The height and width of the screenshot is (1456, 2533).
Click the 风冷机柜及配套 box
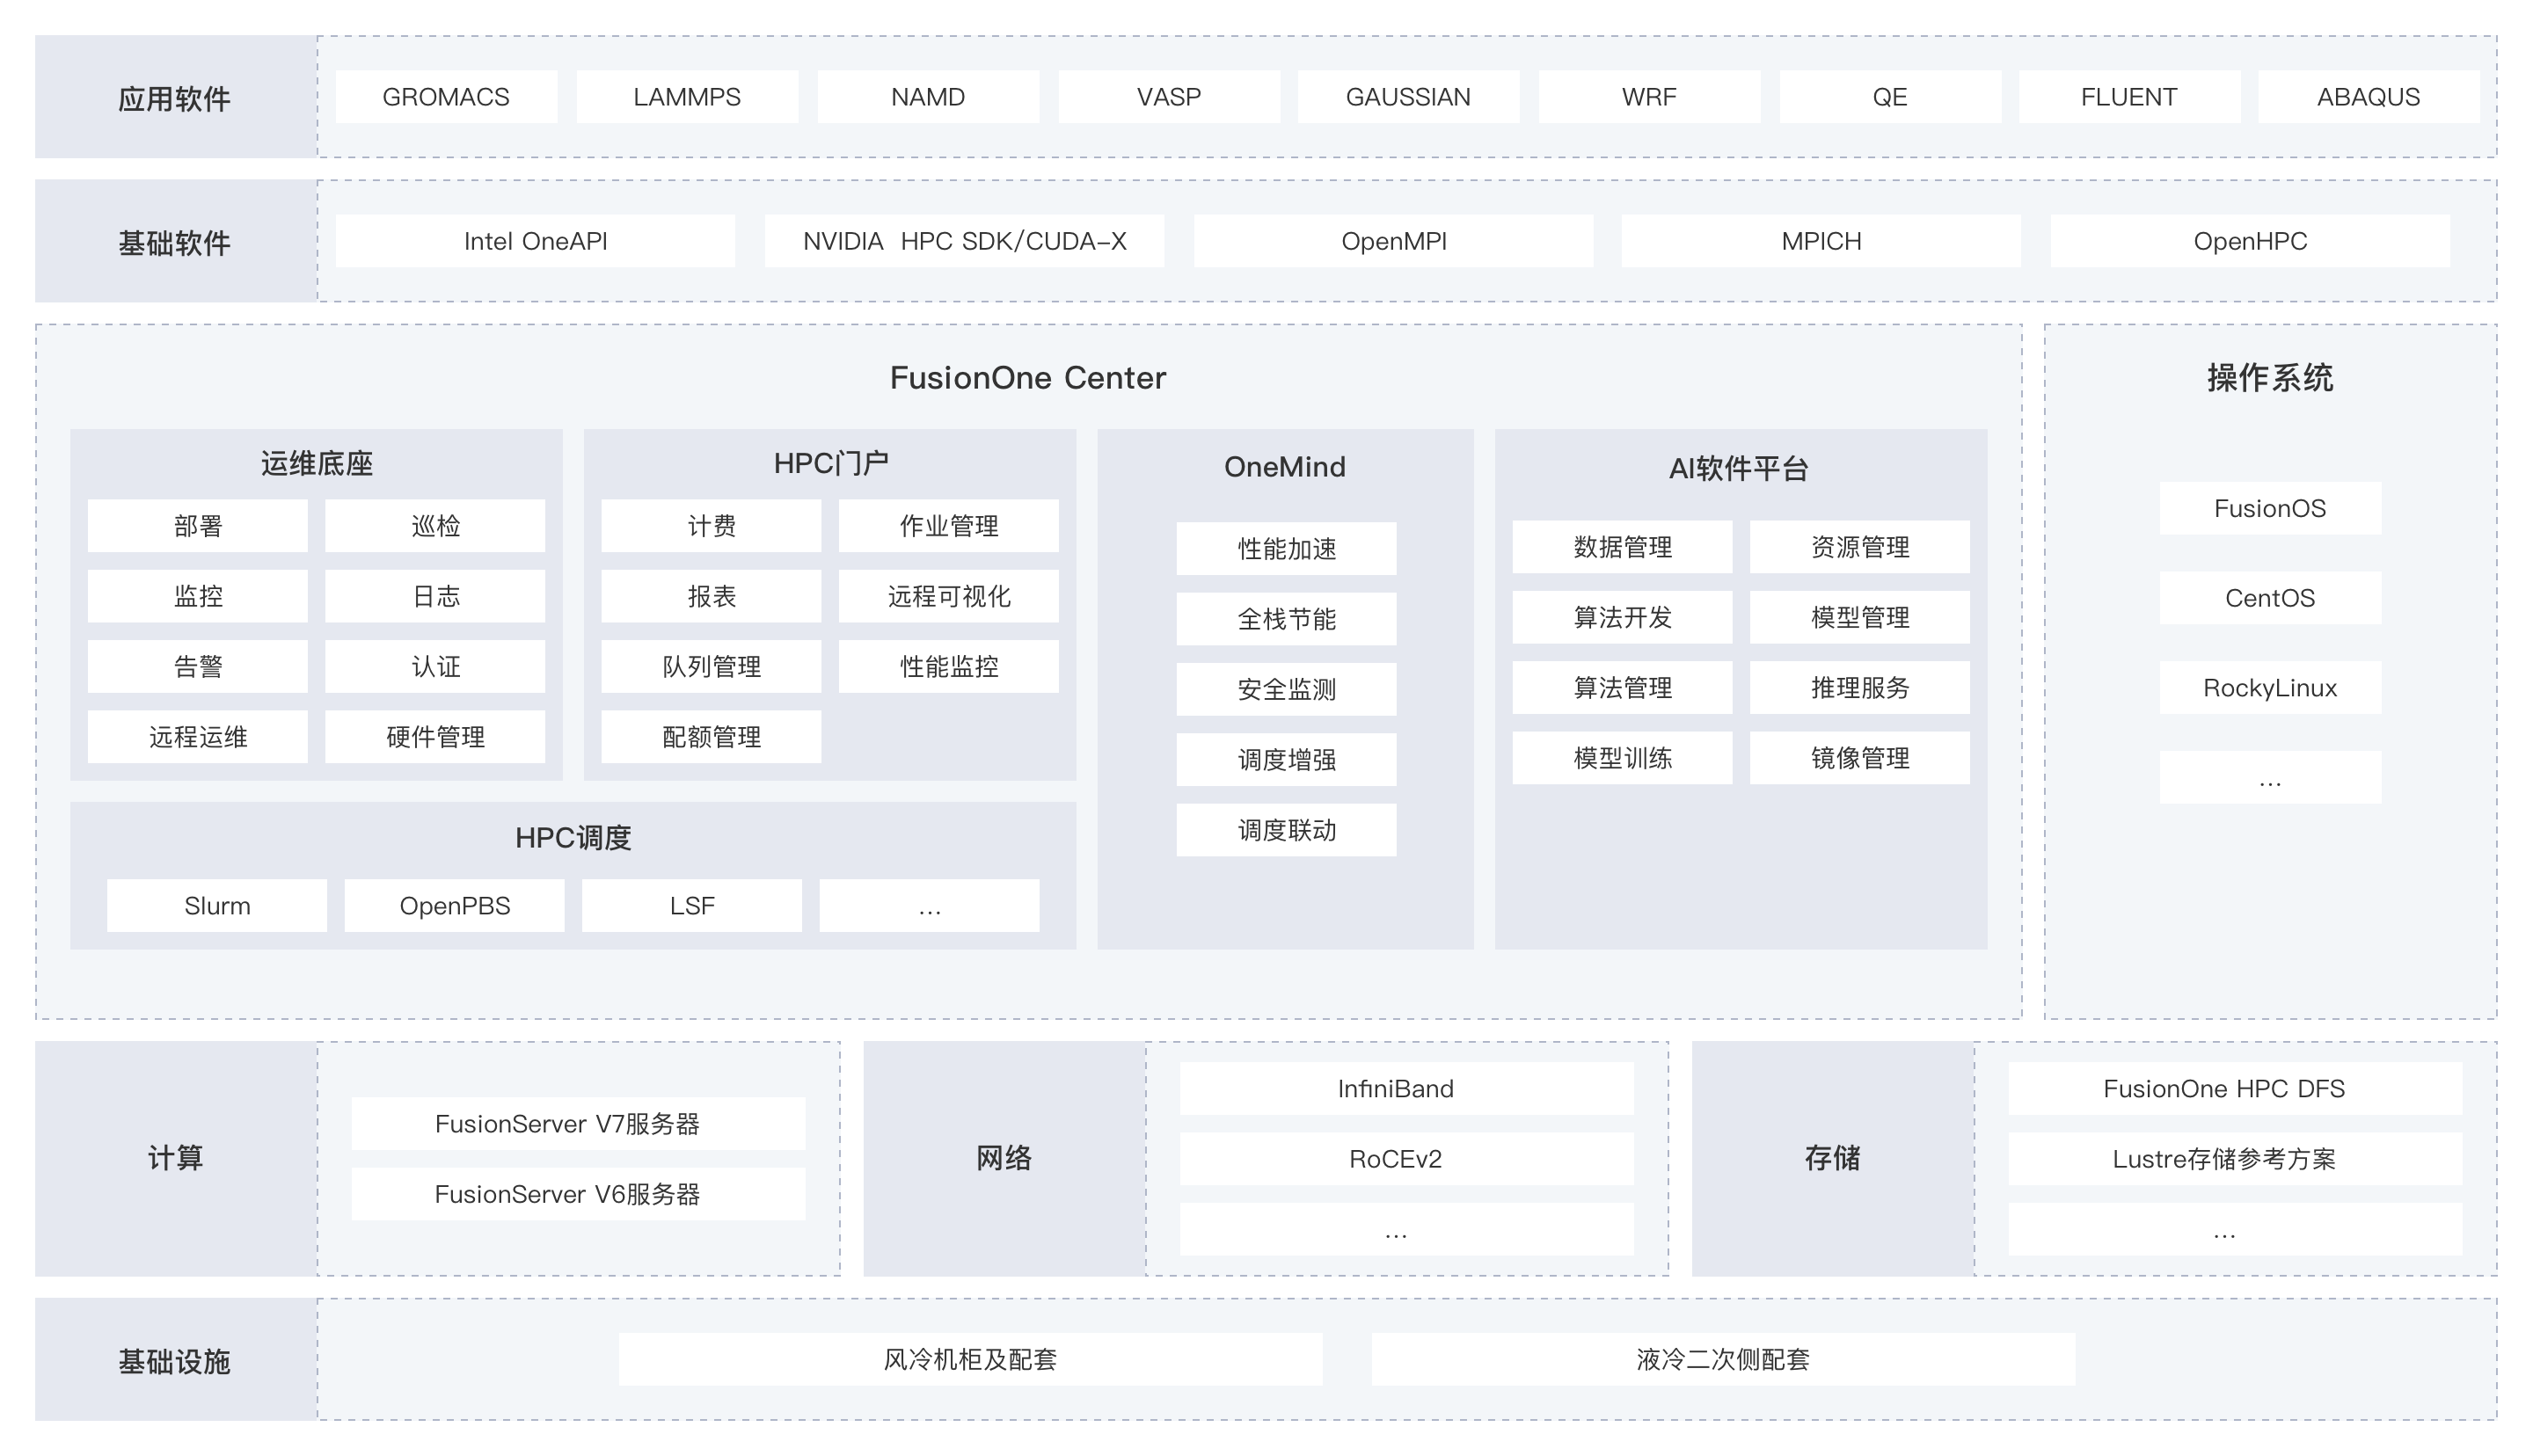click(x=970, y=1360)
